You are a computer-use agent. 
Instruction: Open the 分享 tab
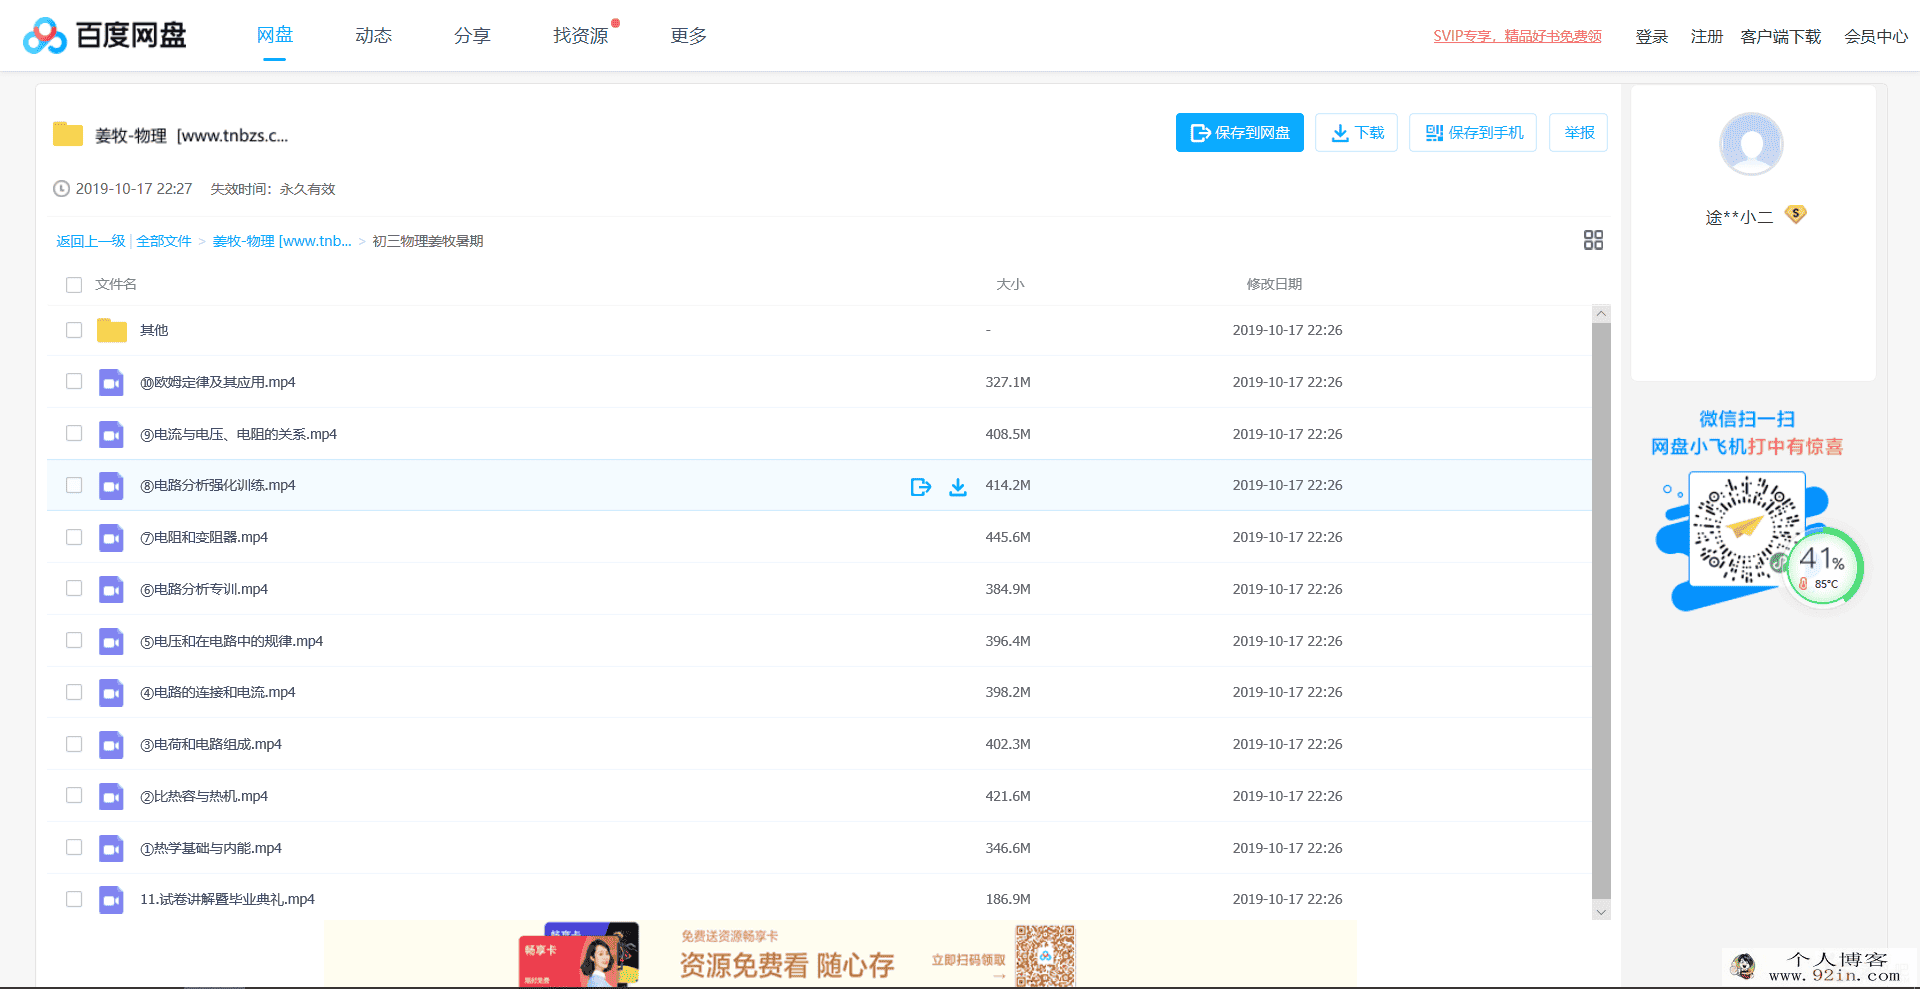pos(472,36)
